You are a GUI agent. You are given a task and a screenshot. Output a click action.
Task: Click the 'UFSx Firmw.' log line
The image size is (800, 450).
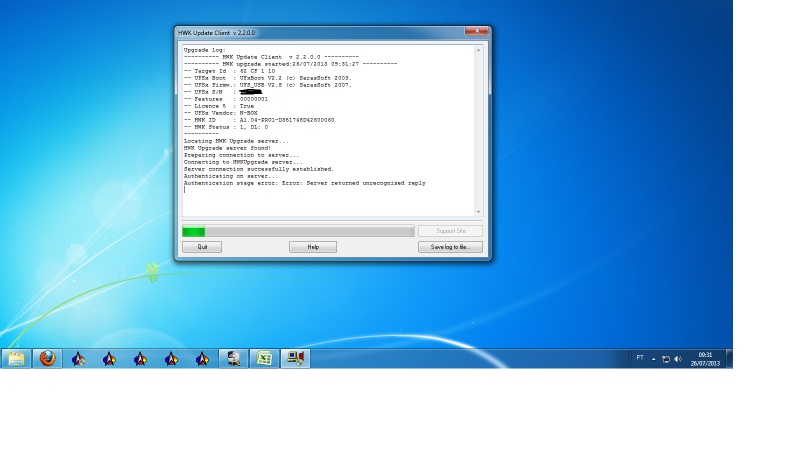[268, 85]
